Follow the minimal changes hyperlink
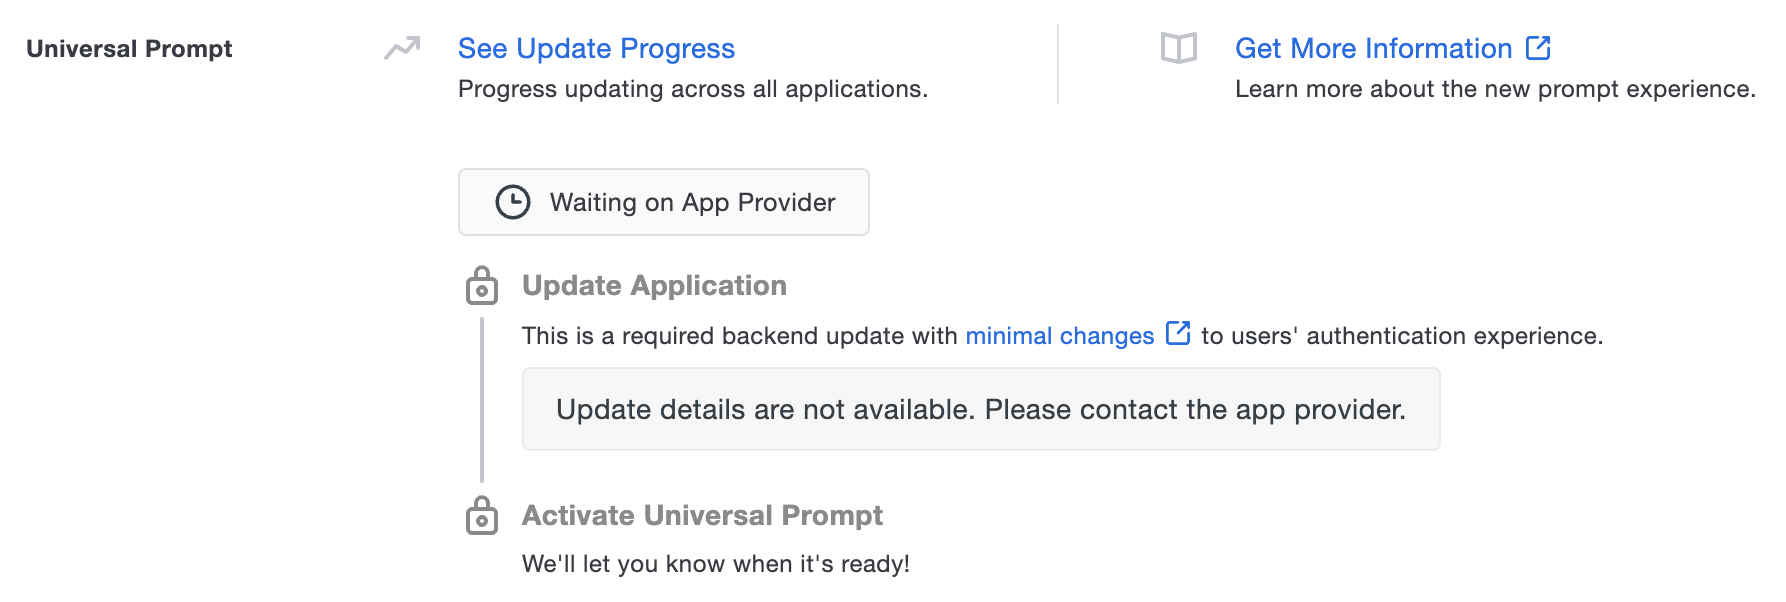The image size is (1786, 602). coord(1060,335)
